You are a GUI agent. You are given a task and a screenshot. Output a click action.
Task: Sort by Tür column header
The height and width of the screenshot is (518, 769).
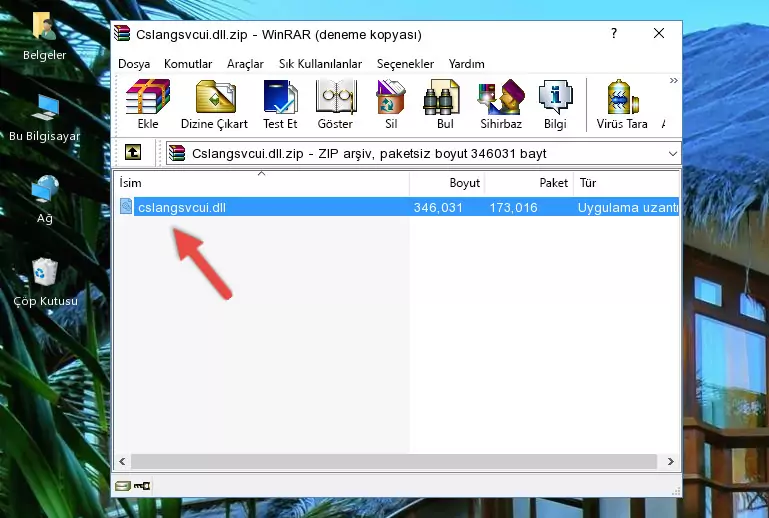click(x=626, y=183)
